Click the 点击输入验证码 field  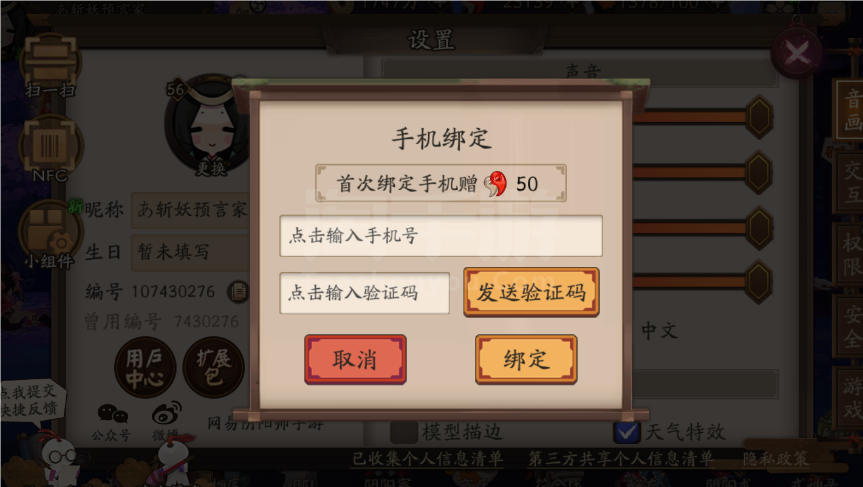pyautogui.click(x=364, y=293)
